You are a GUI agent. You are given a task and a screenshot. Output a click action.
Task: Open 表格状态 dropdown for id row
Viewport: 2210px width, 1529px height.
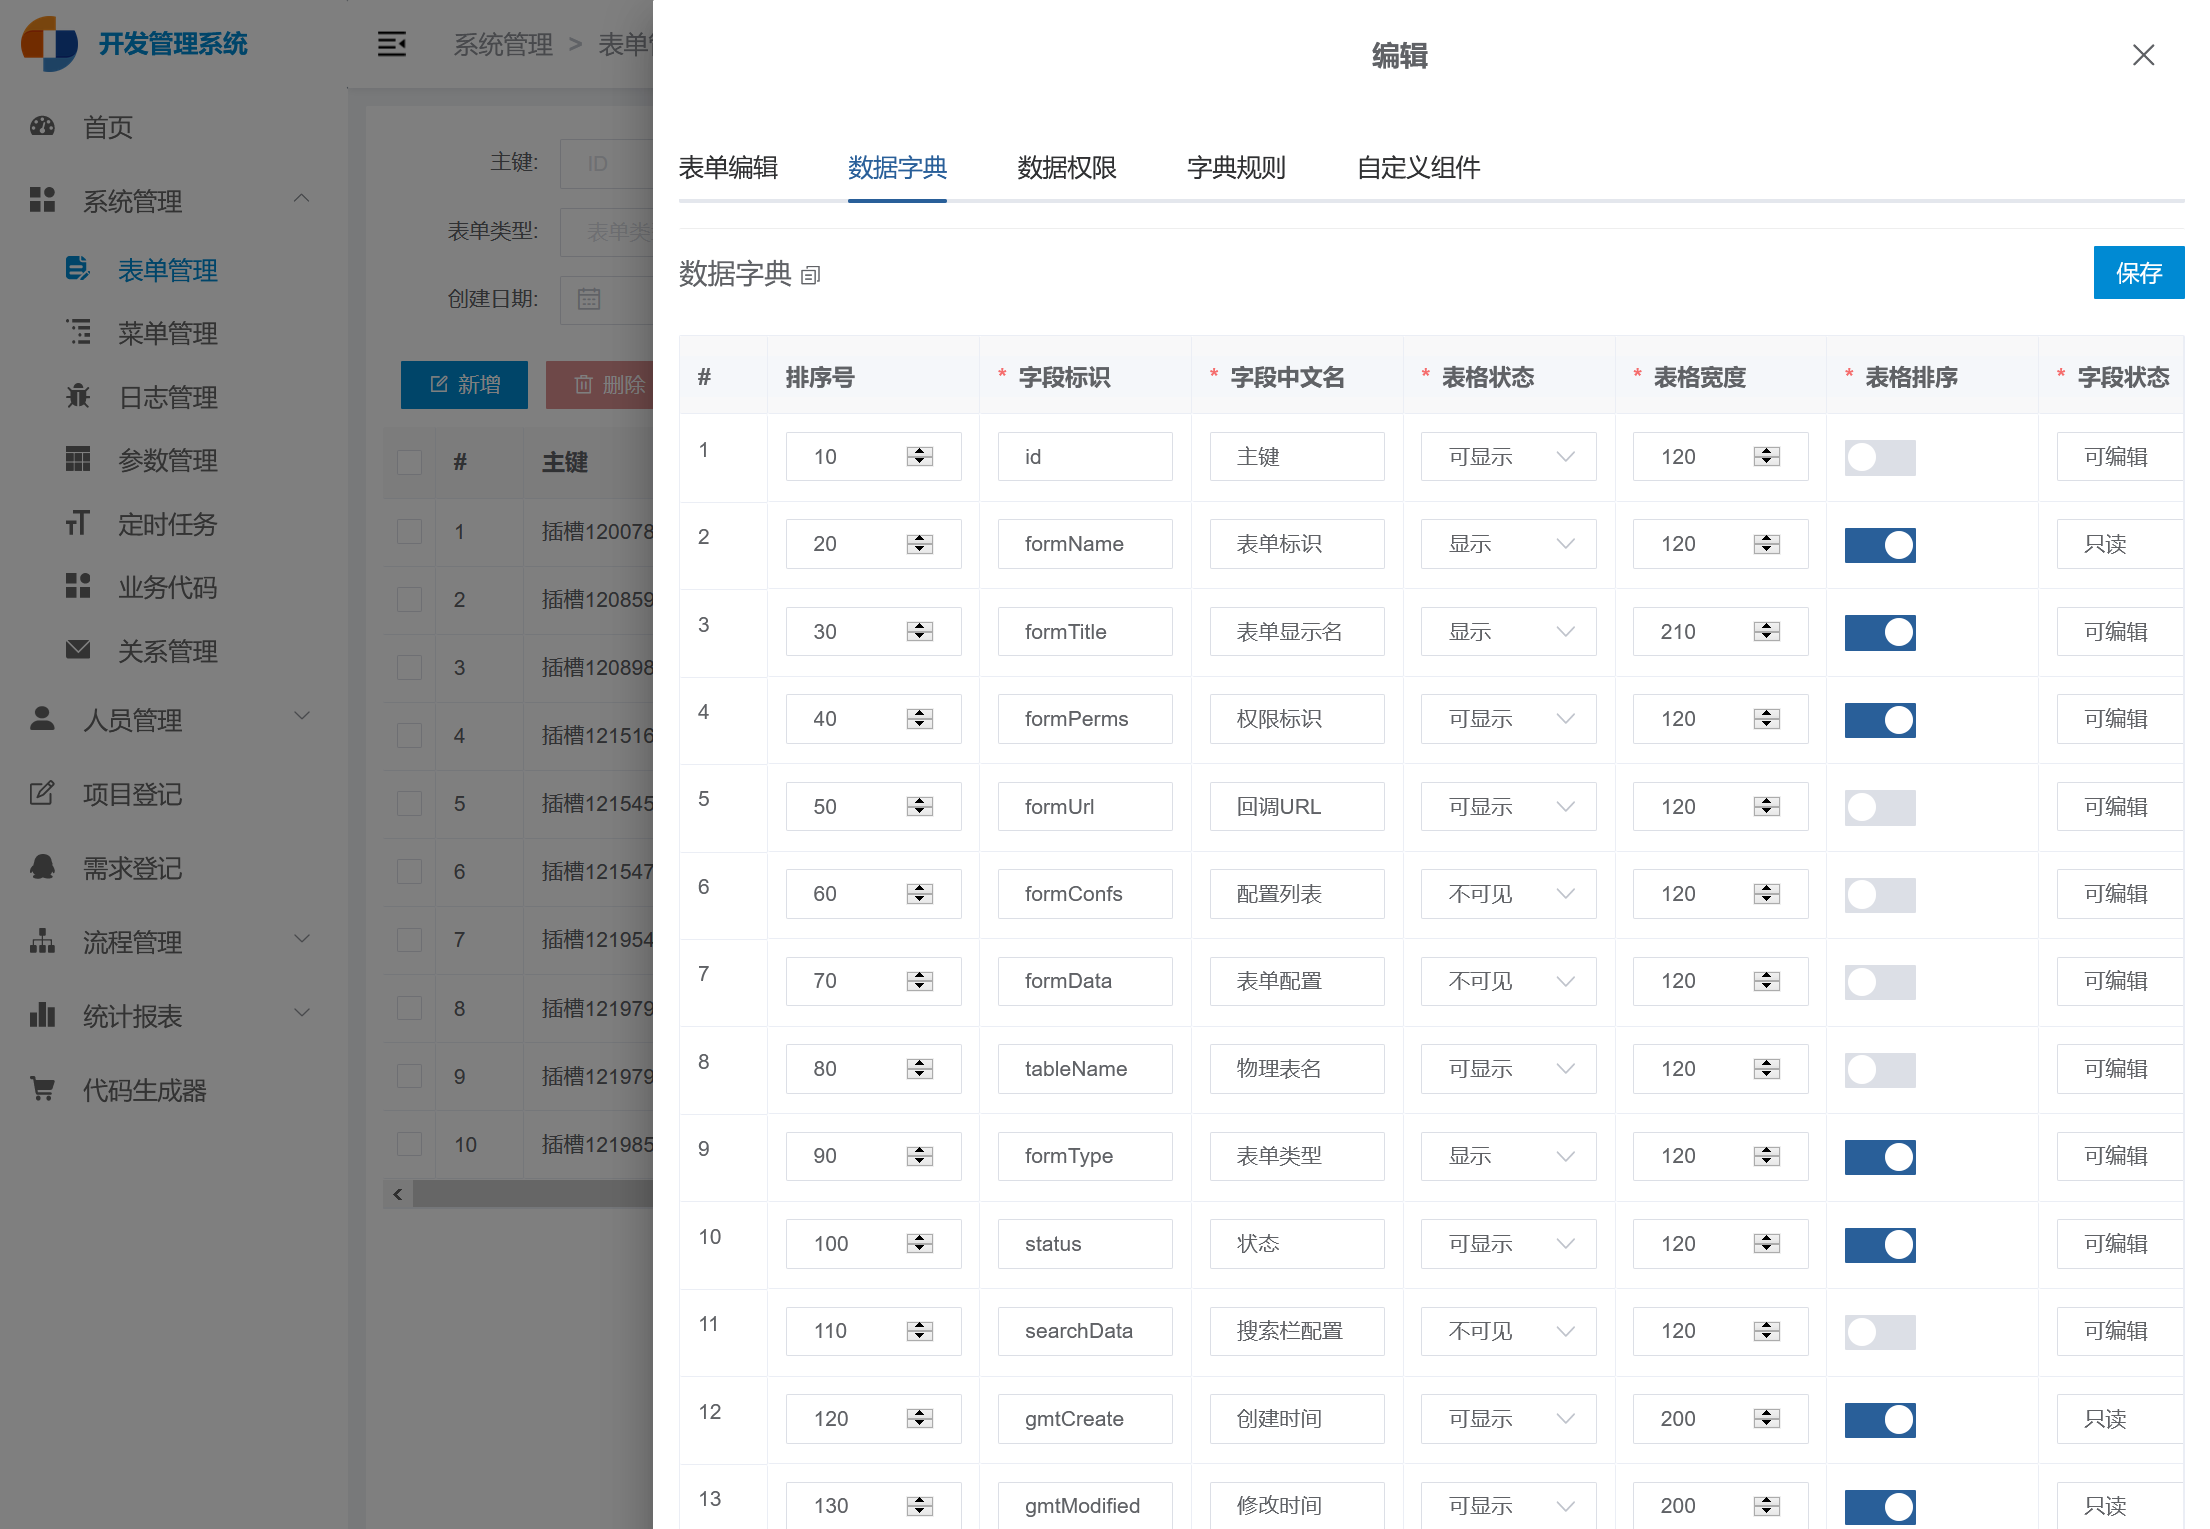click(x=1508, y=457)
